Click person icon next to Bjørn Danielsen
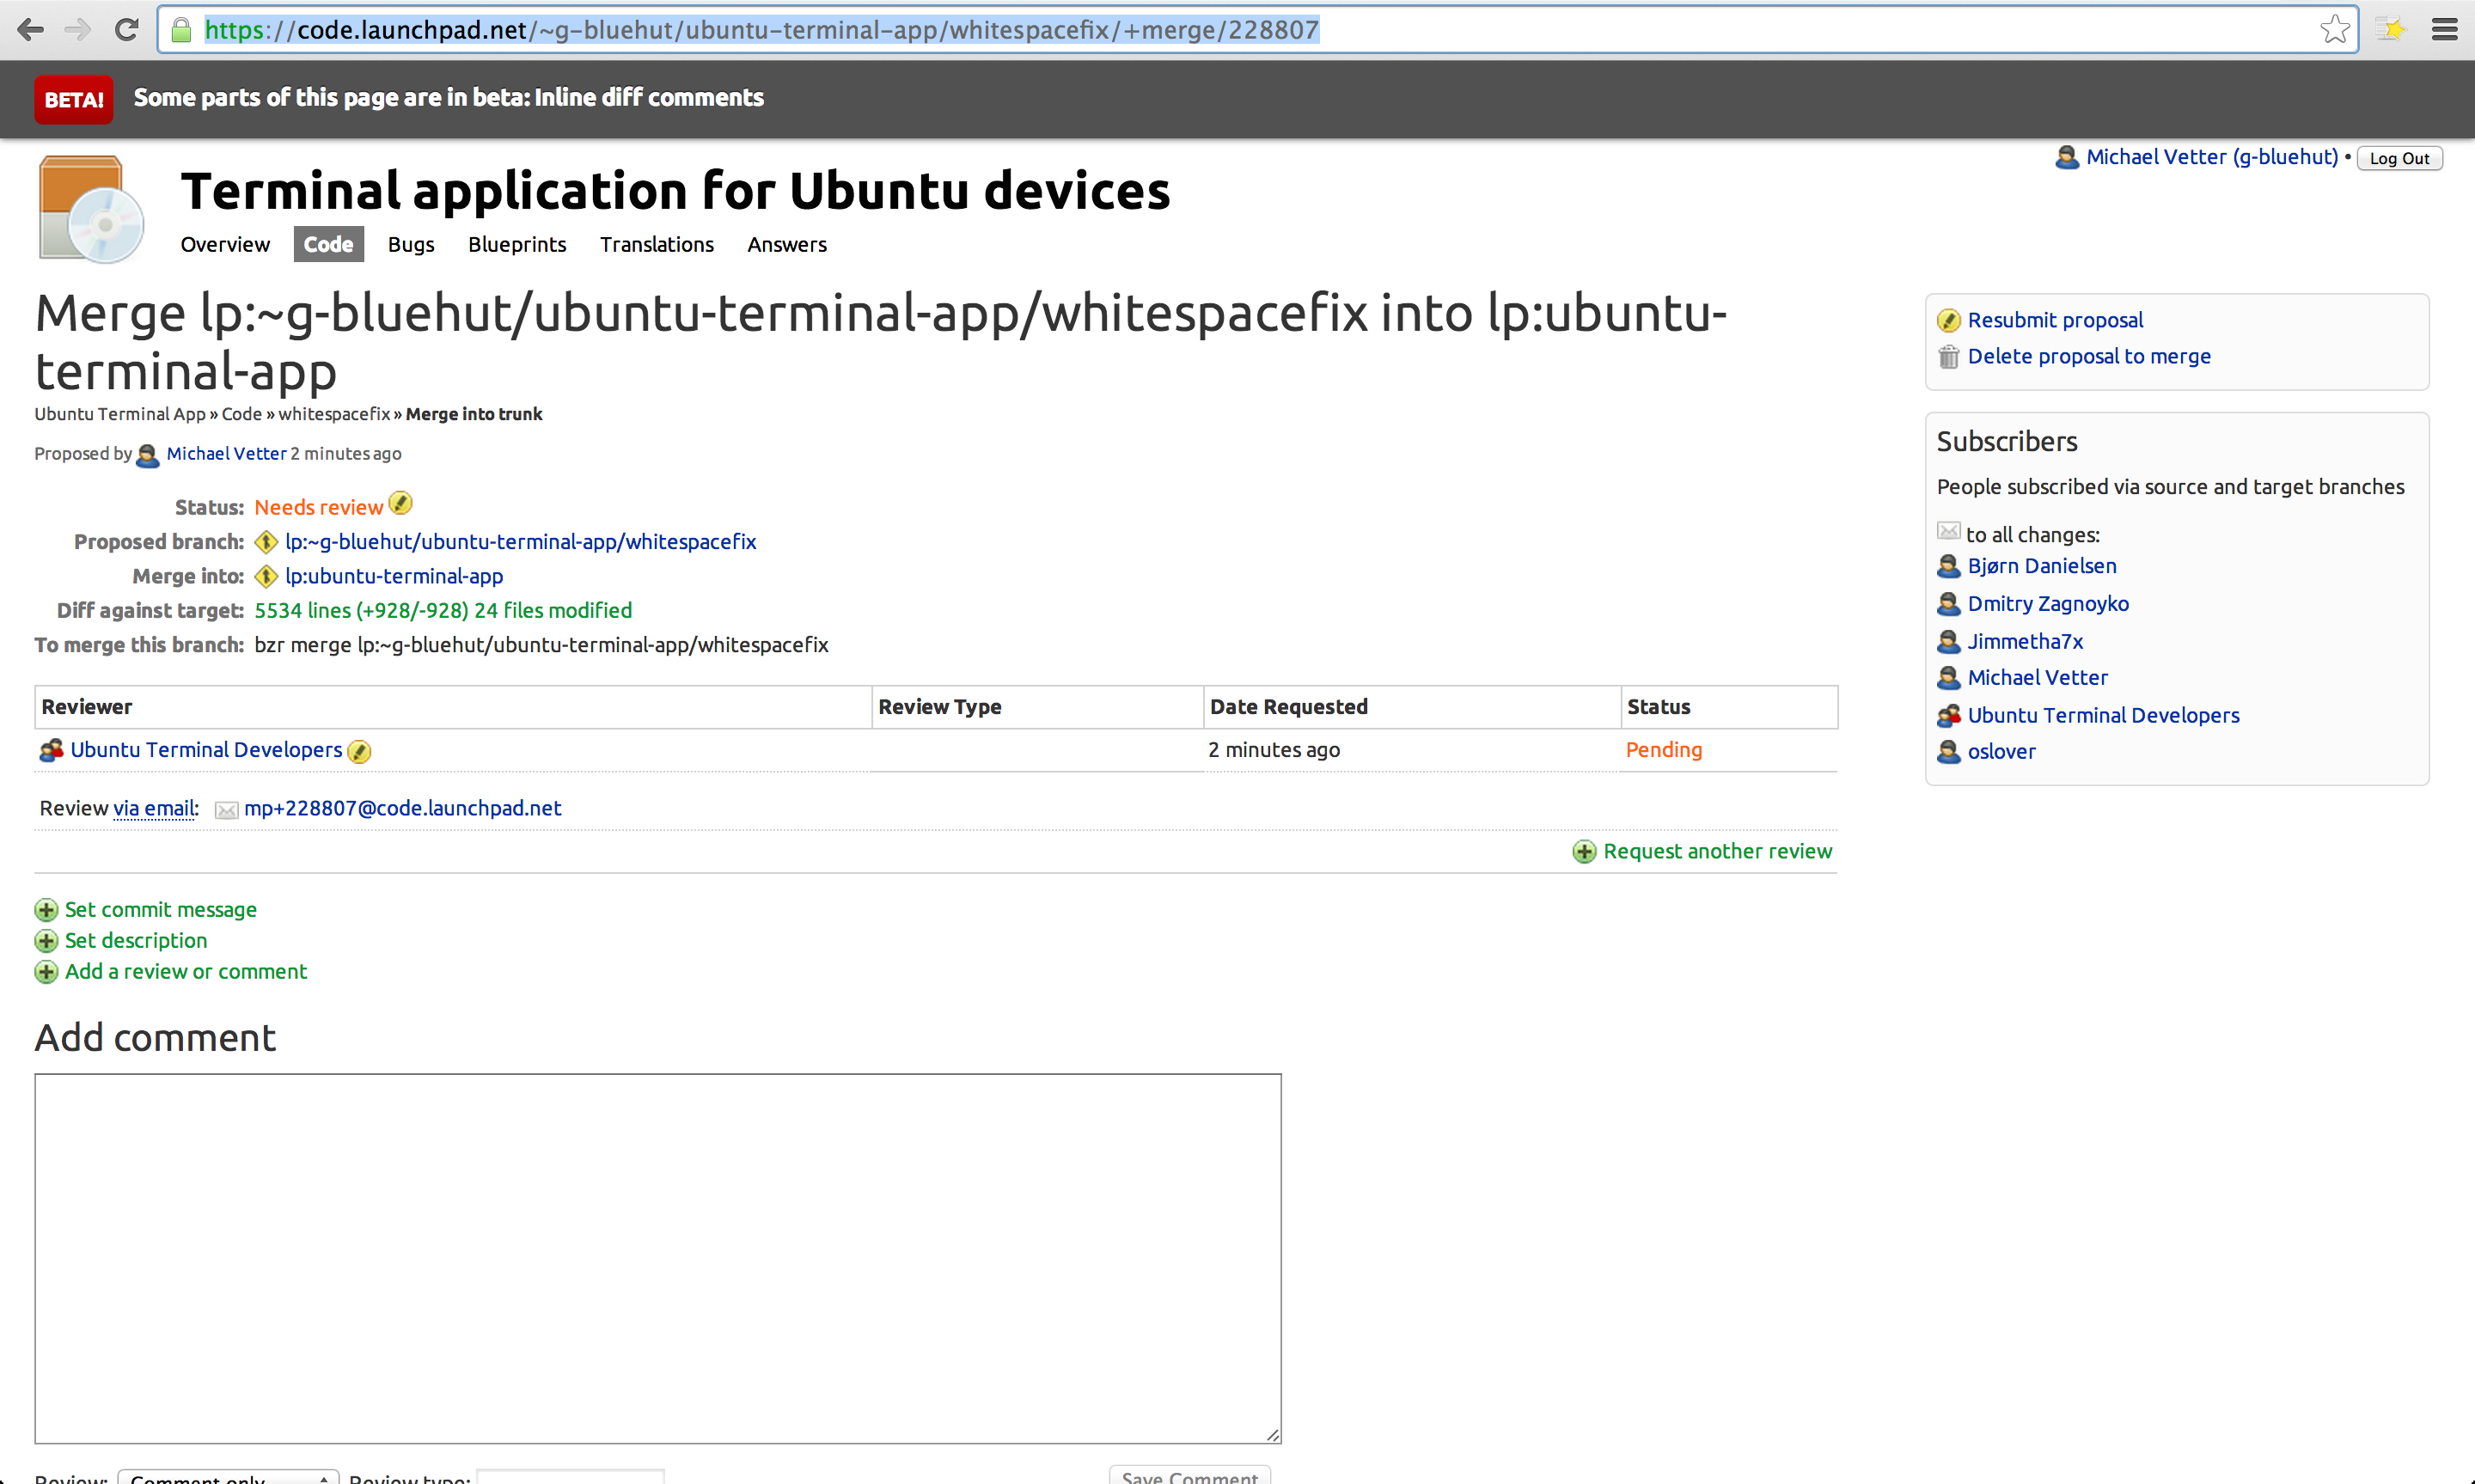2475x1484 pixels. (x=1949, y=567)
